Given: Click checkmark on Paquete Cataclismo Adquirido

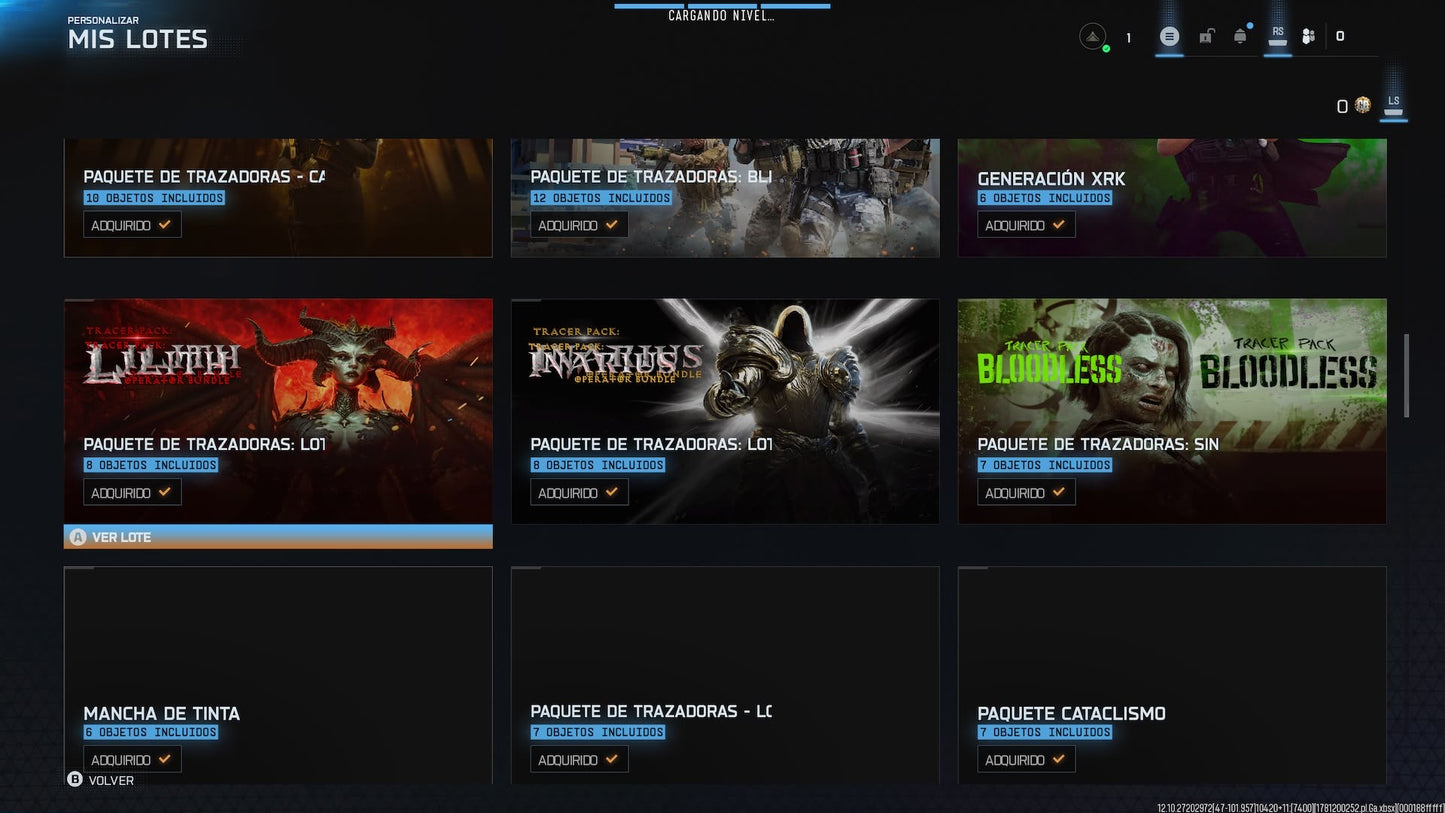Looking at the screenshot, I should point(1058,760).
